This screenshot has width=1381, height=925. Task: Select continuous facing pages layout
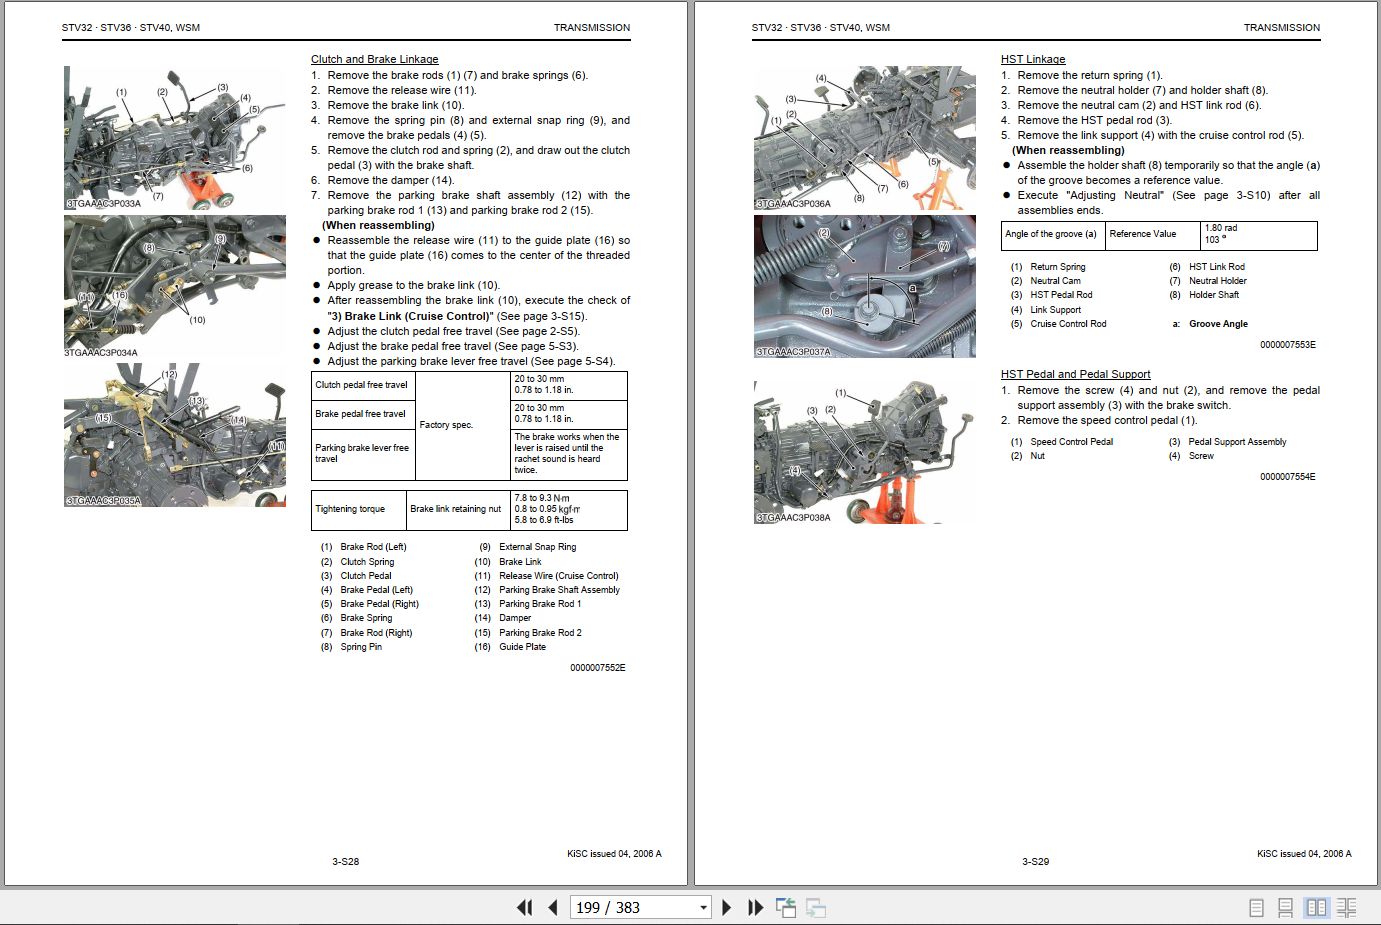[x=1347, y=907]
